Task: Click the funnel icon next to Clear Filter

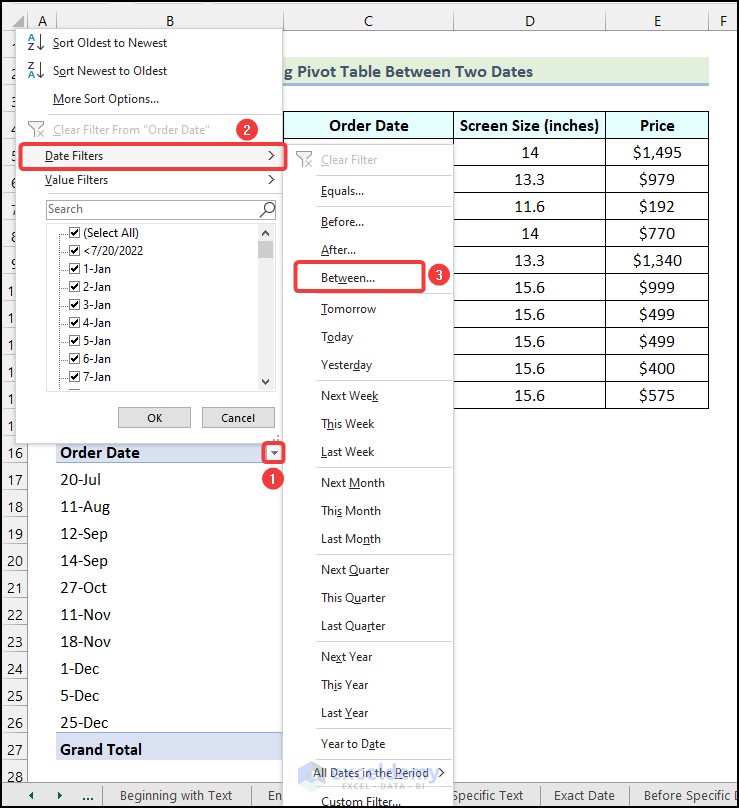Action: [x=304, y=159]
